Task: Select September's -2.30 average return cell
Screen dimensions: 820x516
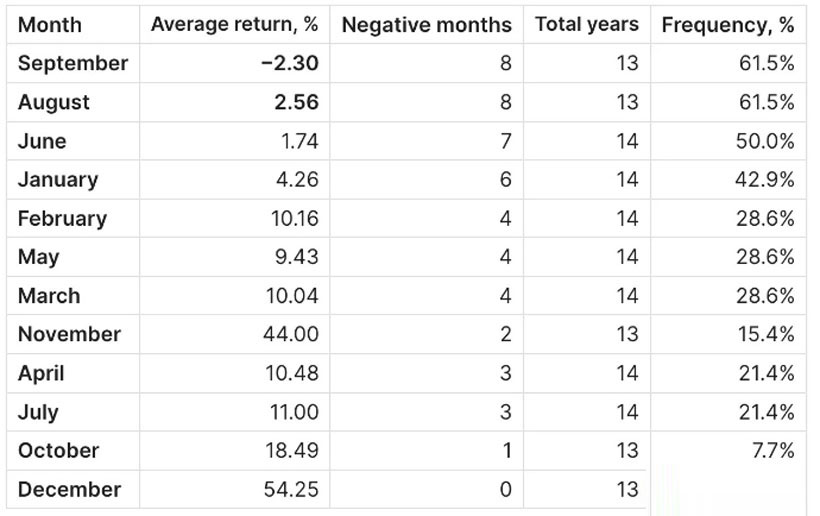Action: click(289, 64)
